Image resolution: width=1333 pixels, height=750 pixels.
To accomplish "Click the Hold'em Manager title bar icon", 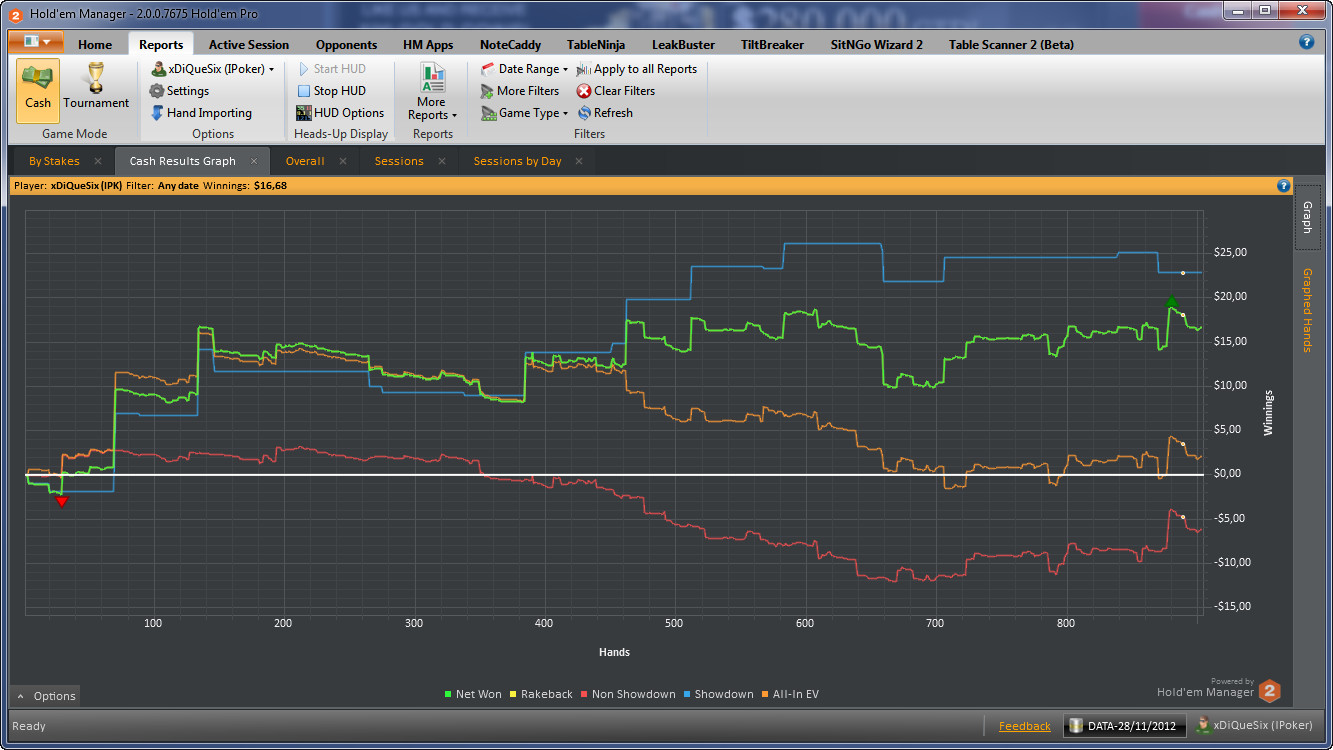I will (15, 15).
